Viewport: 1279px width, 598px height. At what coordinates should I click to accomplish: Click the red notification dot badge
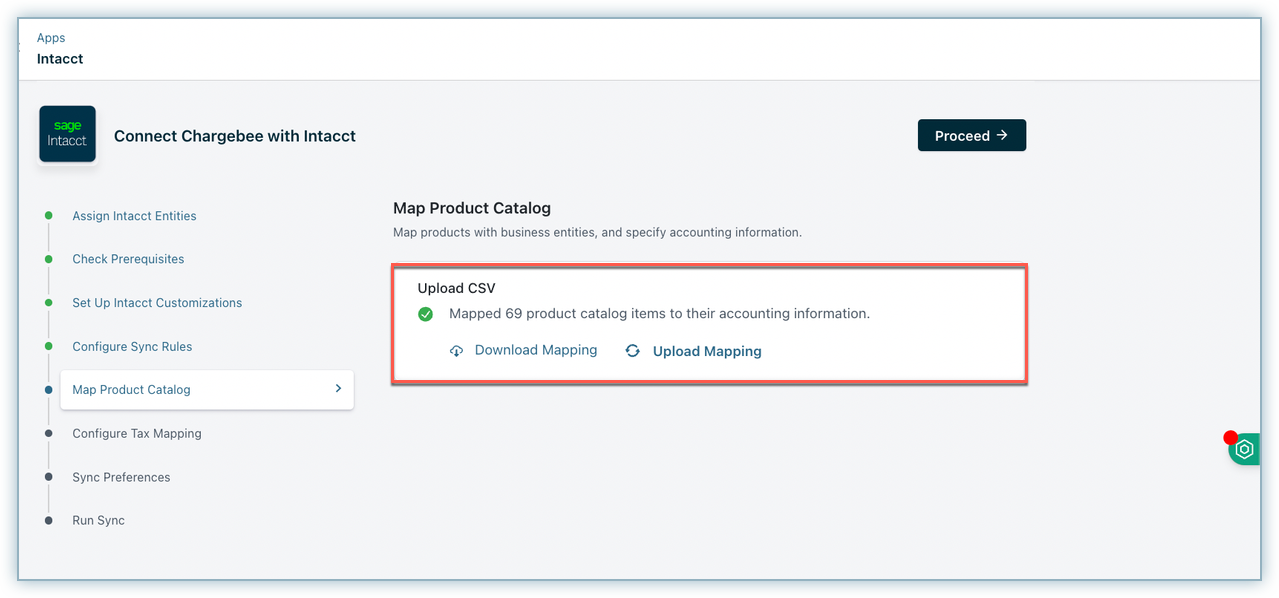click(x=1230, y=438)
